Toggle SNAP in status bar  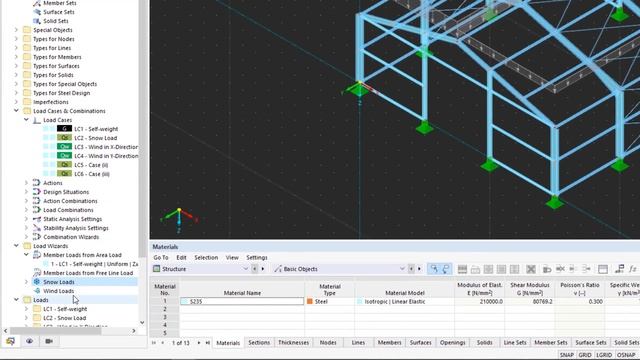click(x=567, y=355)
